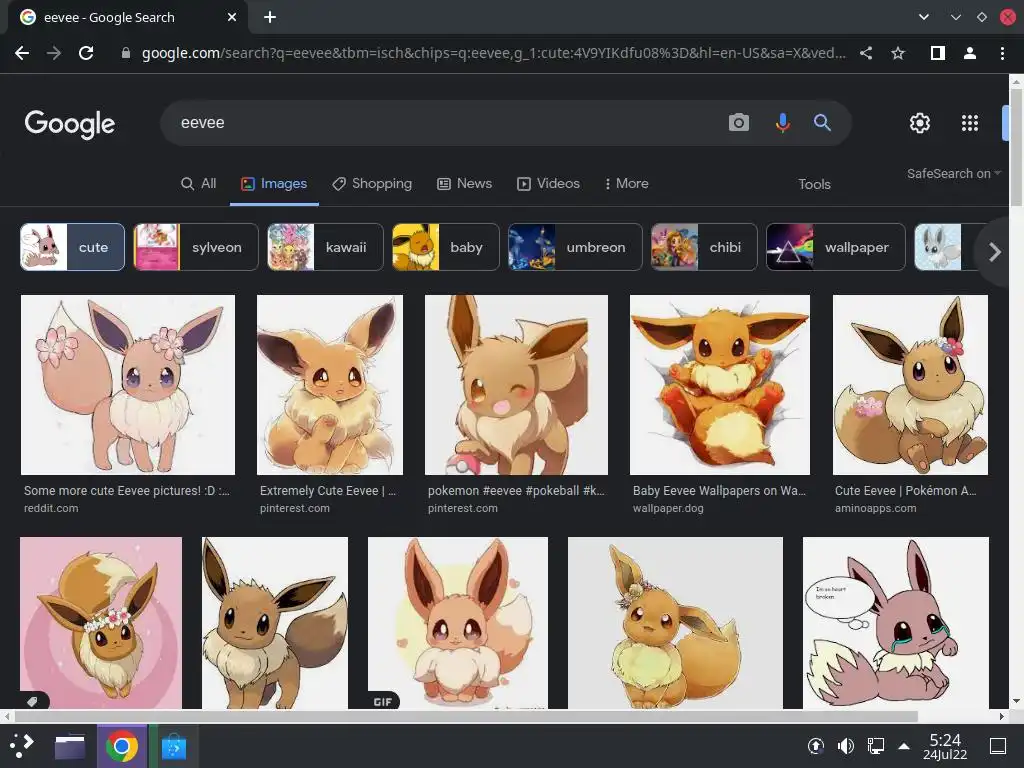
Task: Open the volume control in system tray
Action: point(846,746)
